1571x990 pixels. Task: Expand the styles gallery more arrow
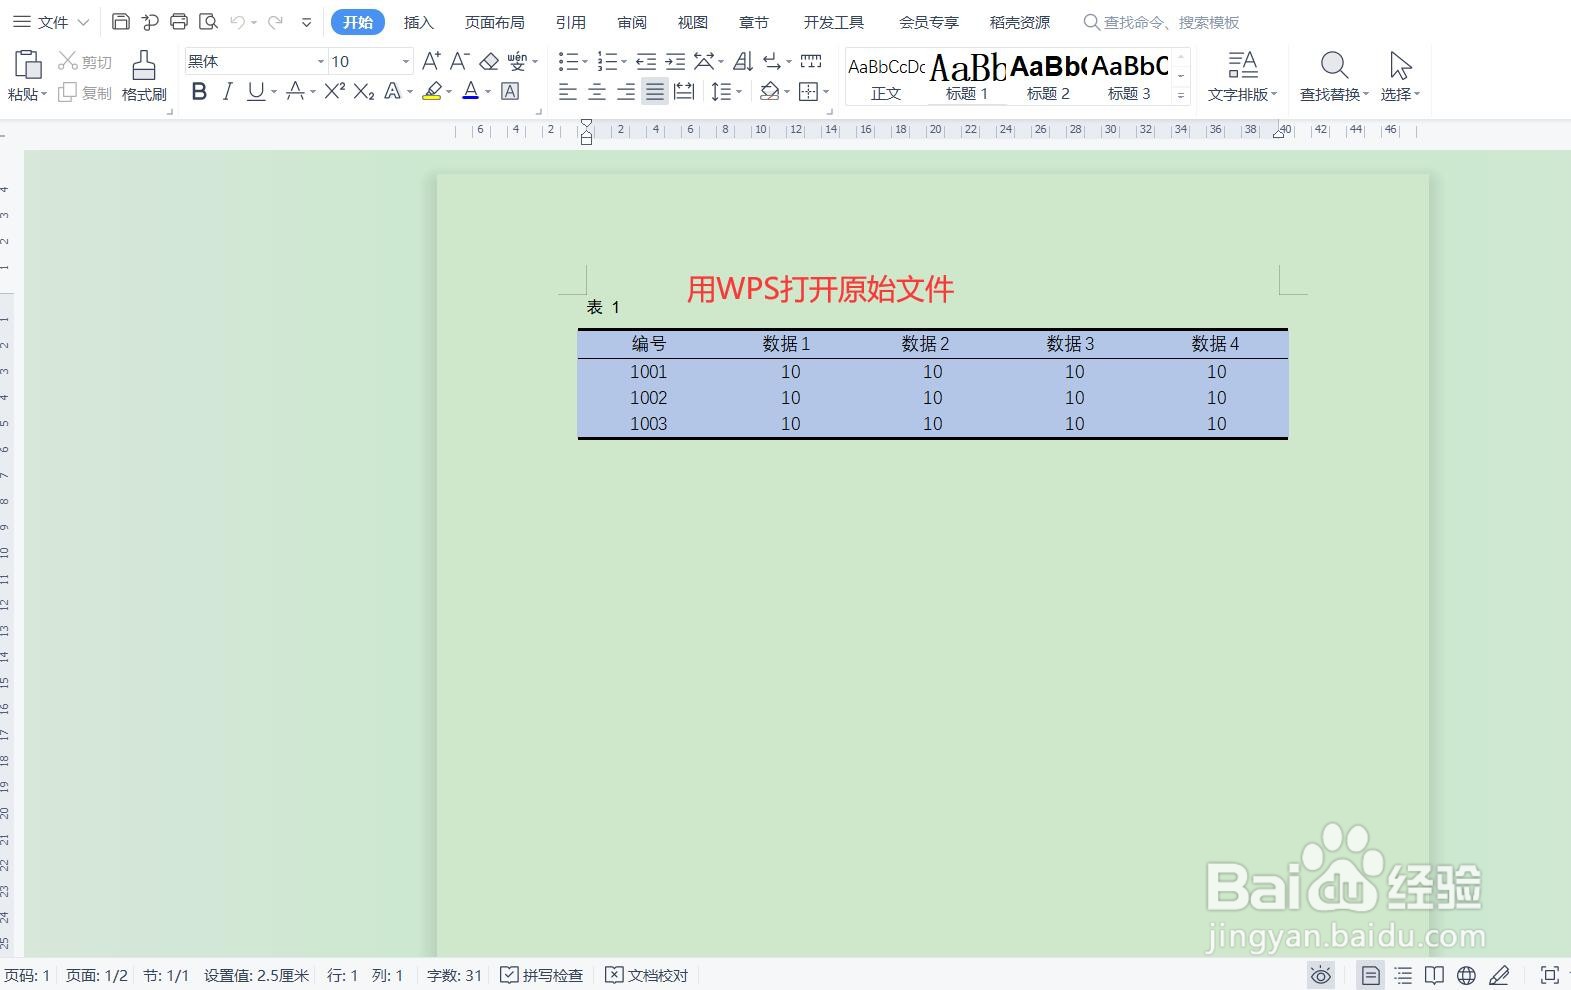pyautogui.click(x=1181, y=95)
